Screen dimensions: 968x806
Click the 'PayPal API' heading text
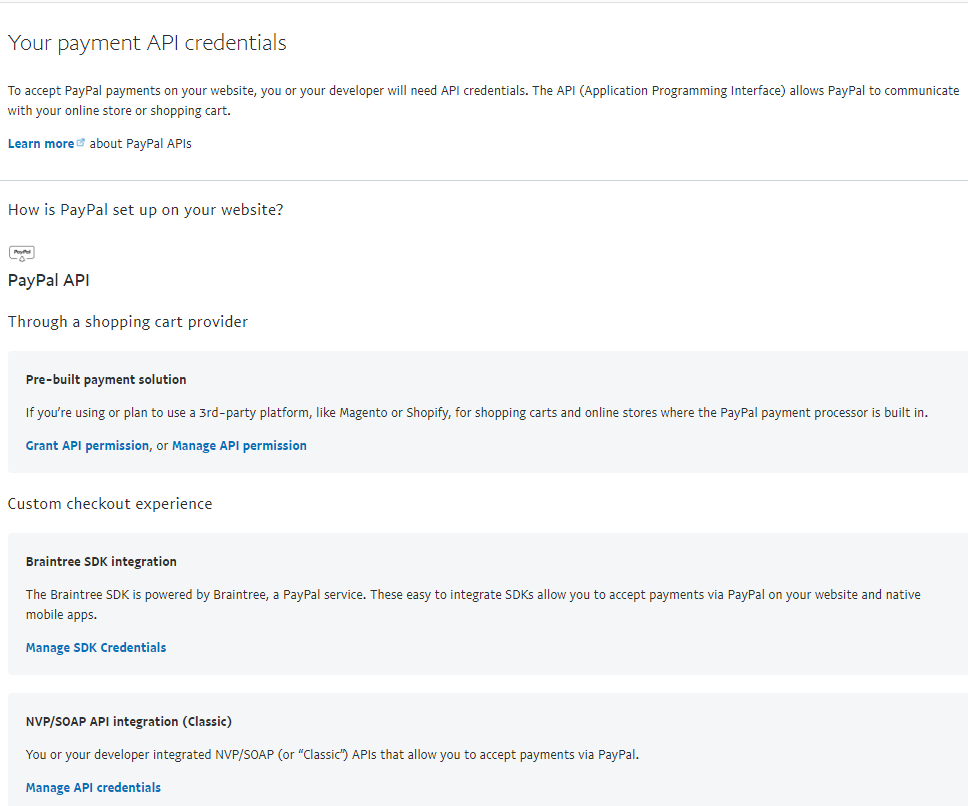click(48, 280)
